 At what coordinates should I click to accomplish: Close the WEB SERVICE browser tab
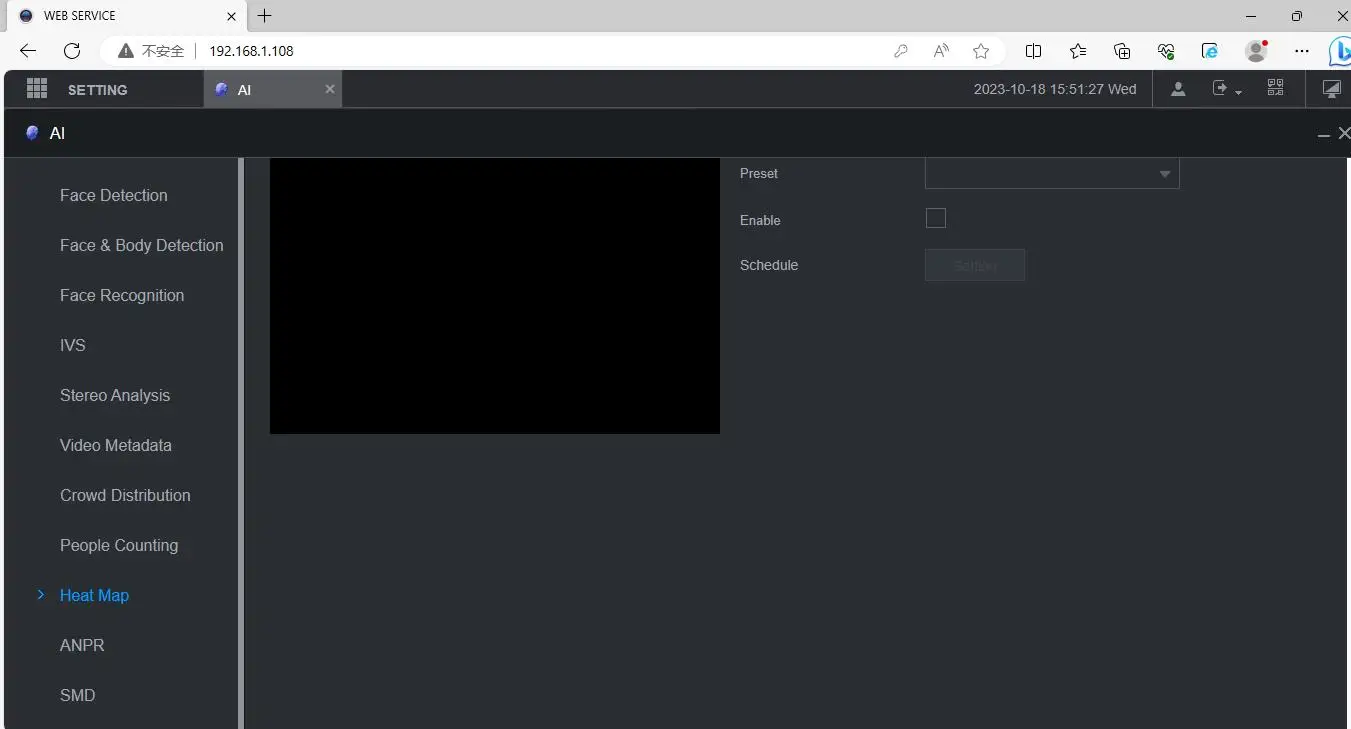[x=232, y=16]
